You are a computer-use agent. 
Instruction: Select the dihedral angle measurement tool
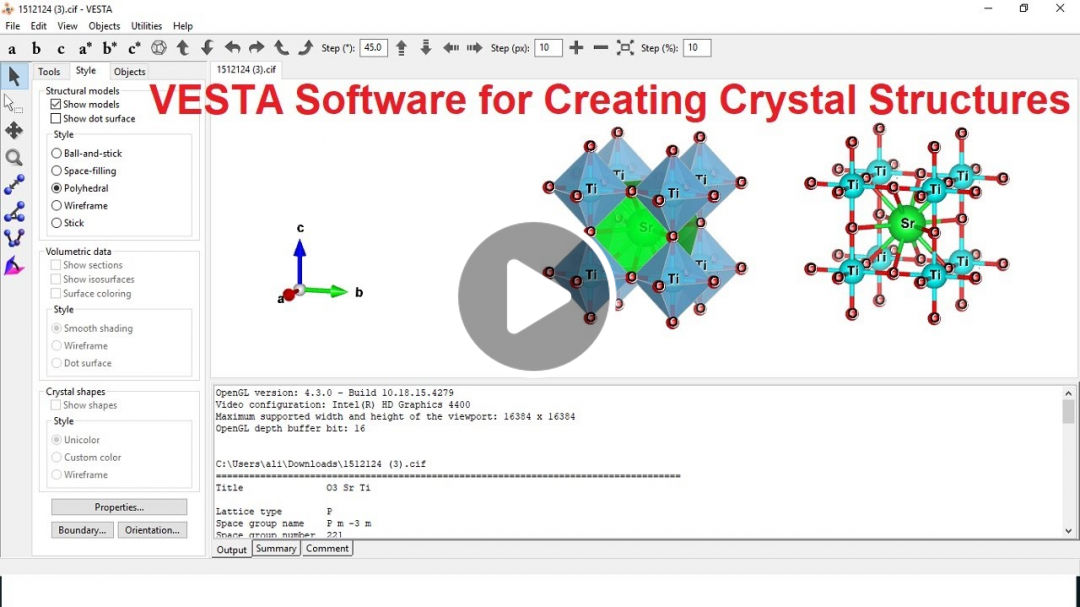click(14, 238)
